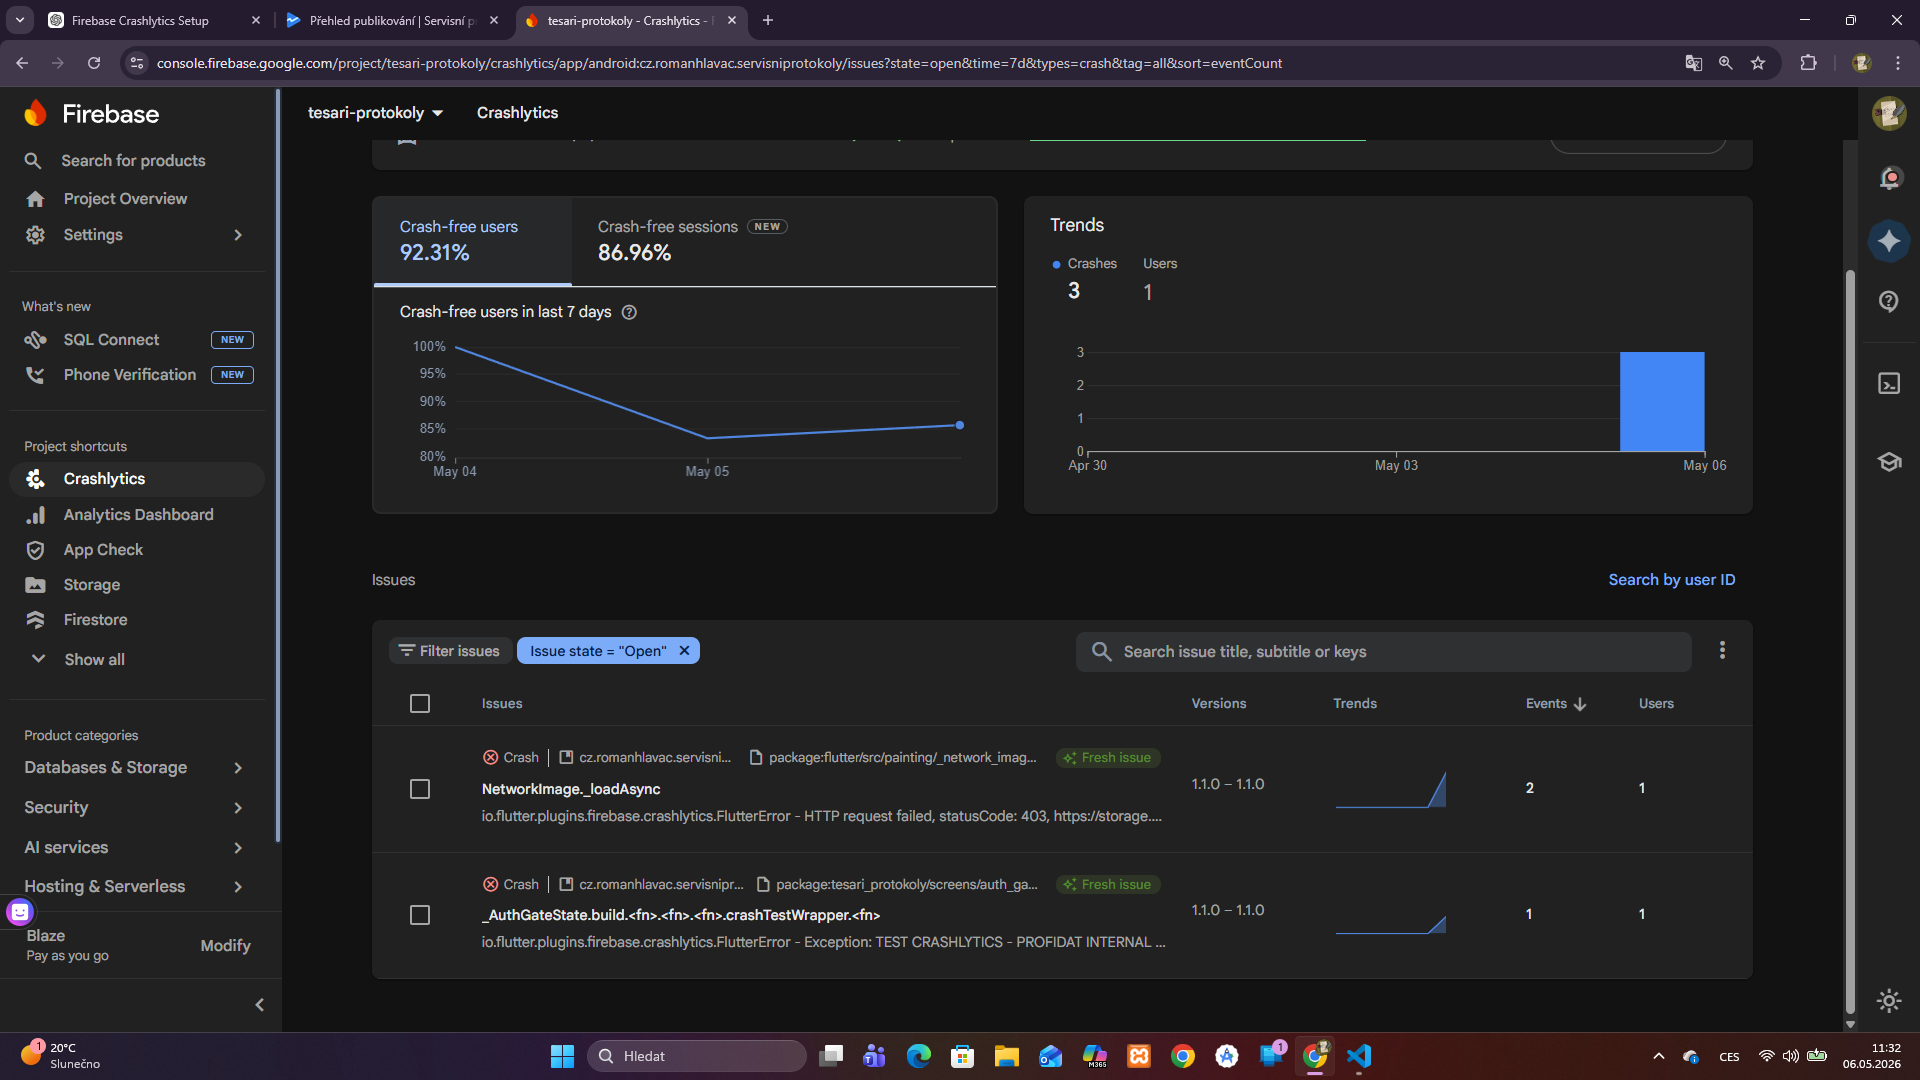Open the issues table three-dot menu
Image resolution: width=1920 pixels, height=1080 pixels.
pos(1722,651)
